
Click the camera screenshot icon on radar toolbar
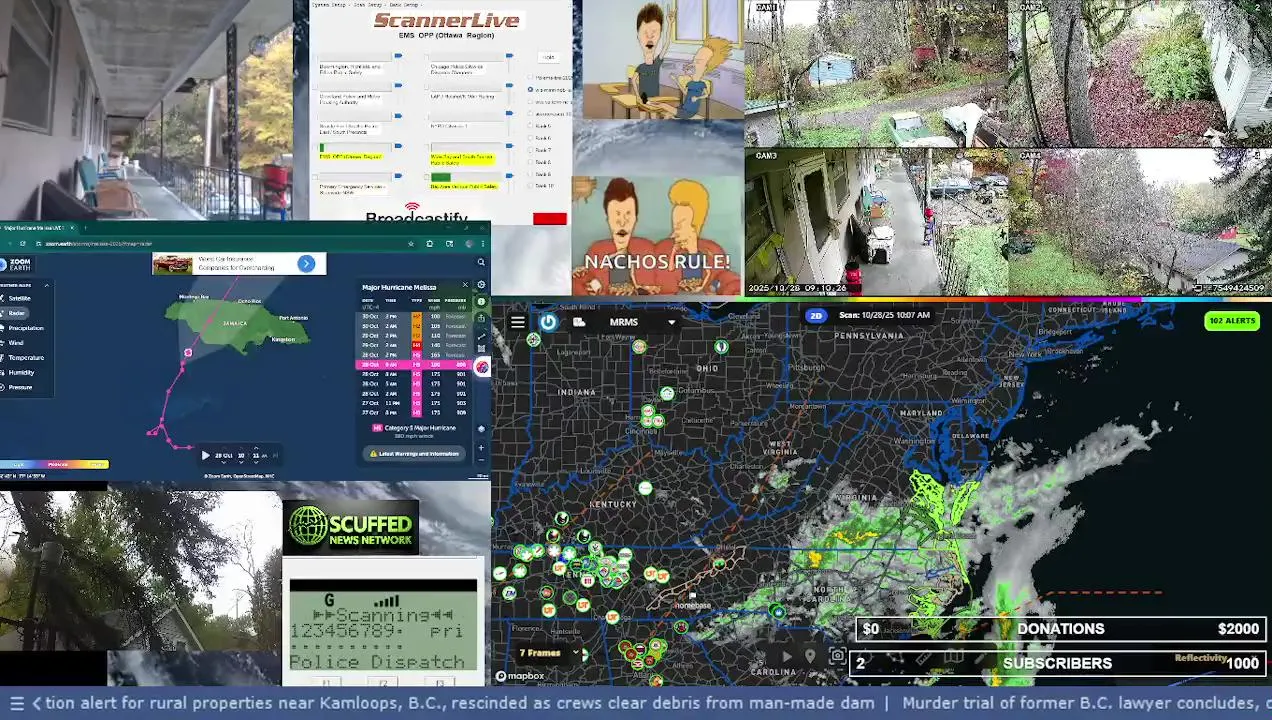(837, 655)
